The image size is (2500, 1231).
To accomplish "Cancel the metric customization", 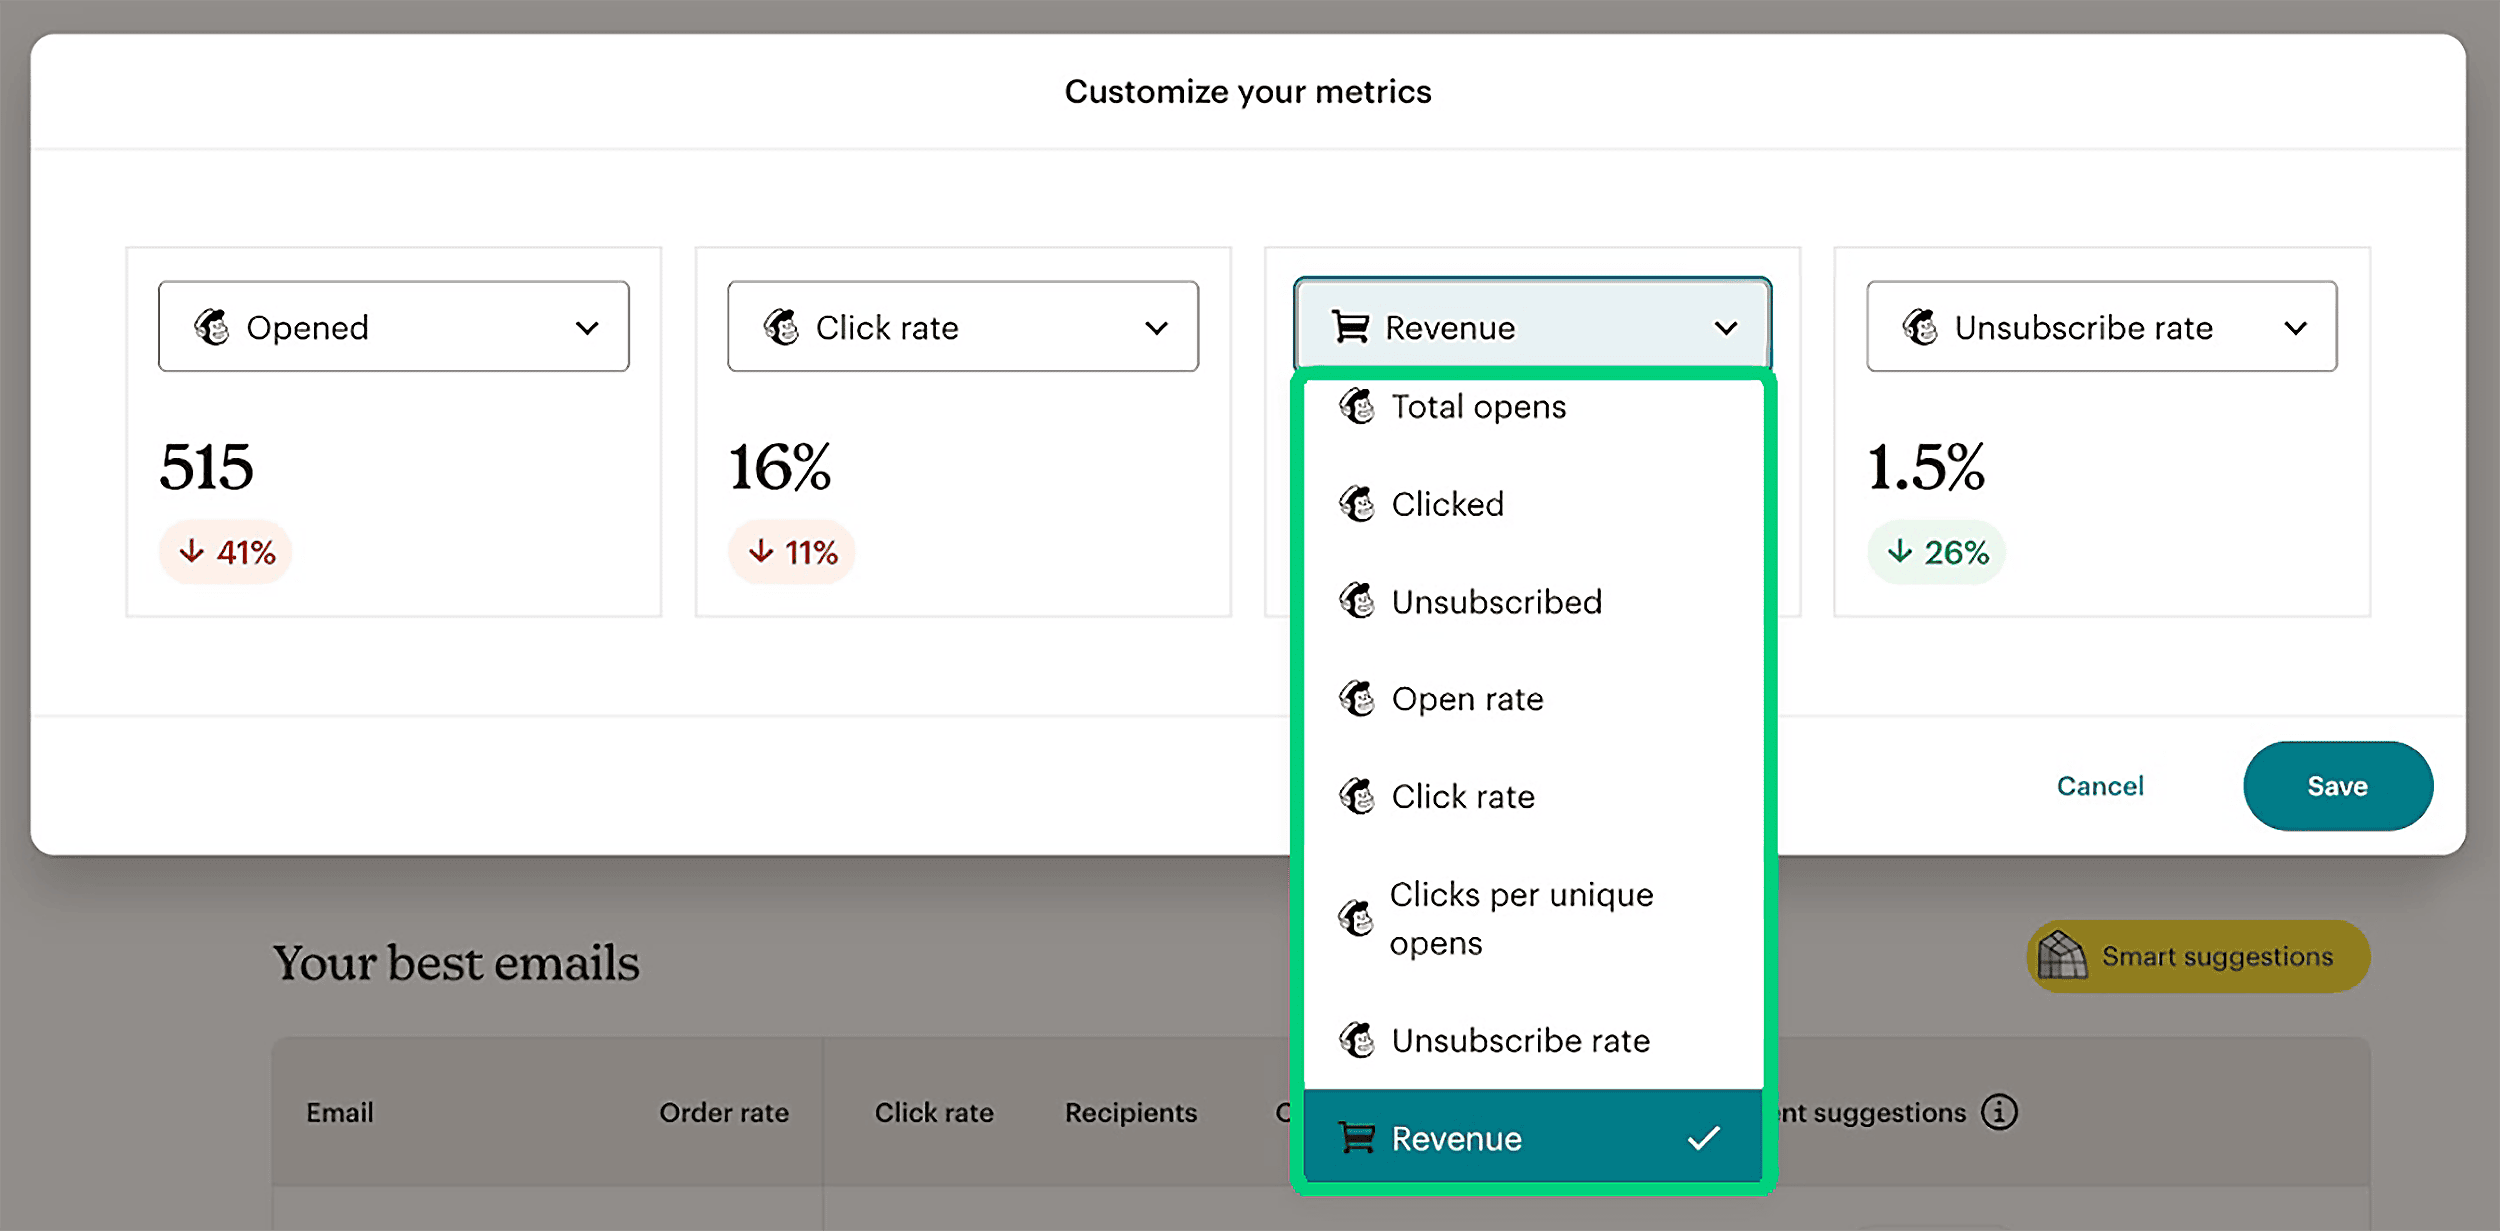I will tap(2100, 786).
